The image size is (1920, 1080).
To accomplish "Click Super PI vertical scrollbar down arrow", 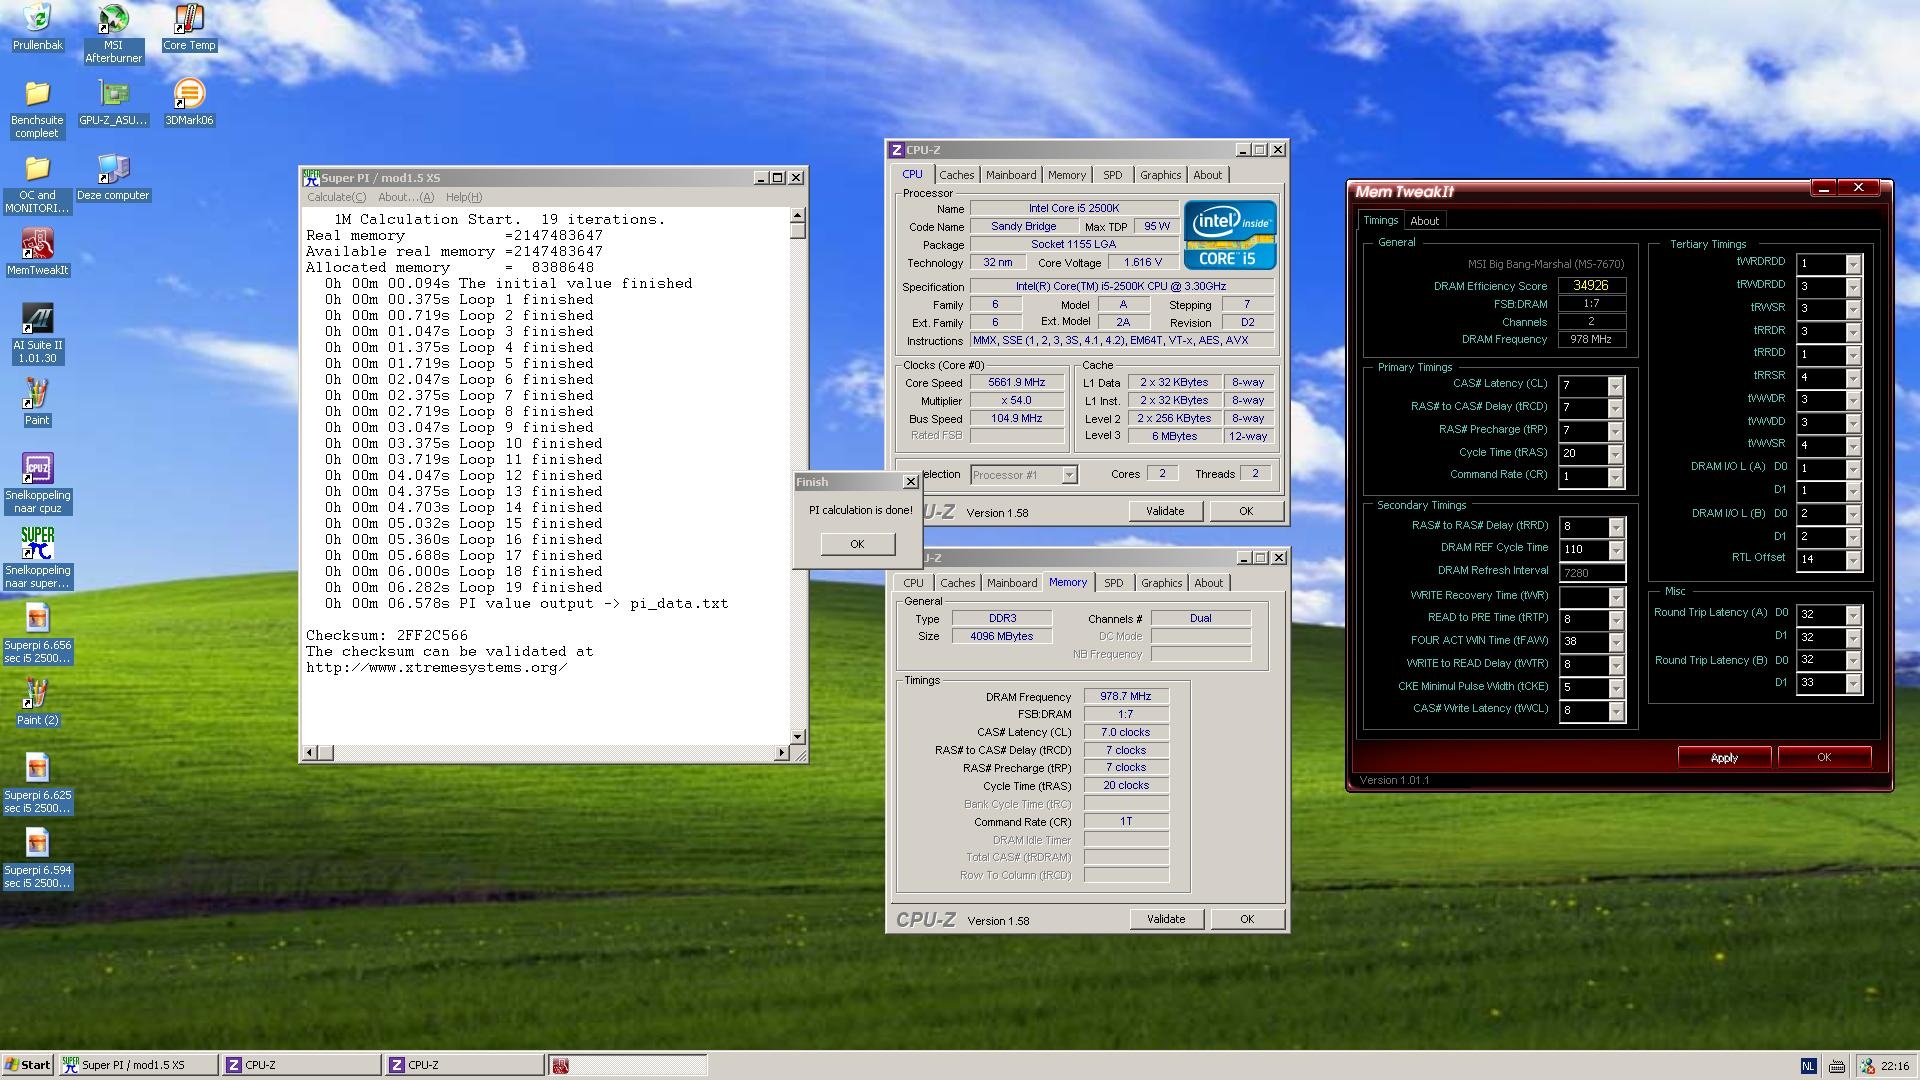I will click(797, 737).
